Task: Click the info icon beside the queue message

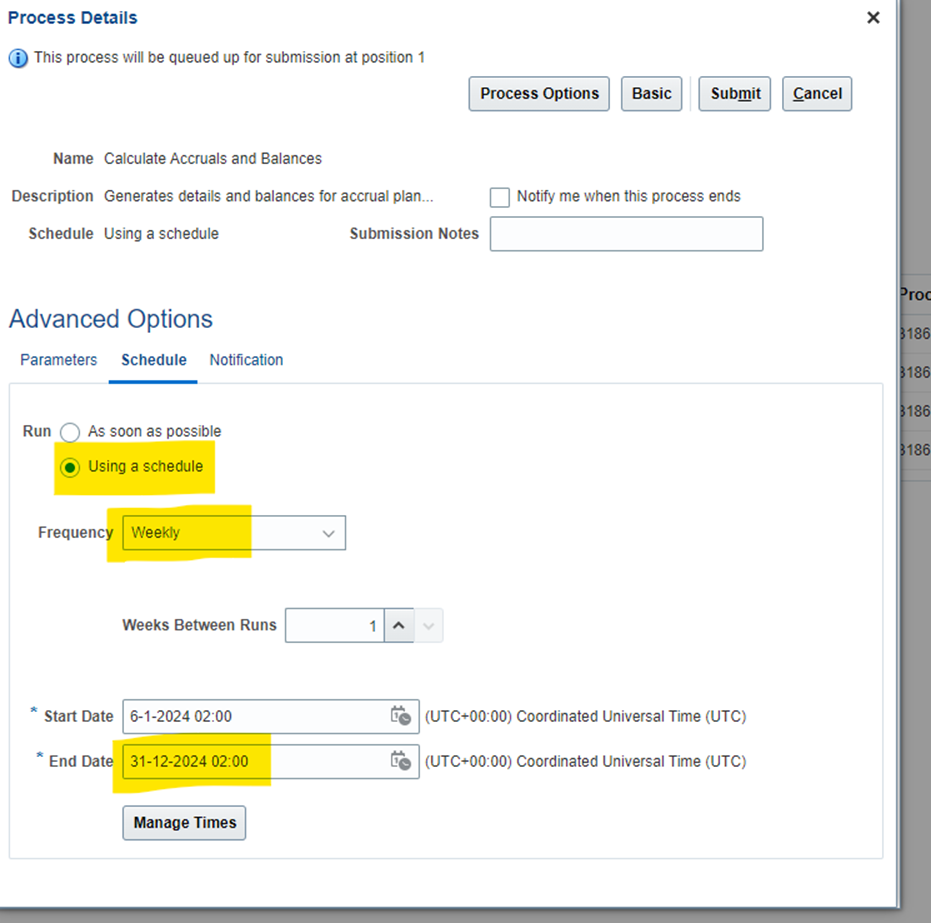Action: 17,57
